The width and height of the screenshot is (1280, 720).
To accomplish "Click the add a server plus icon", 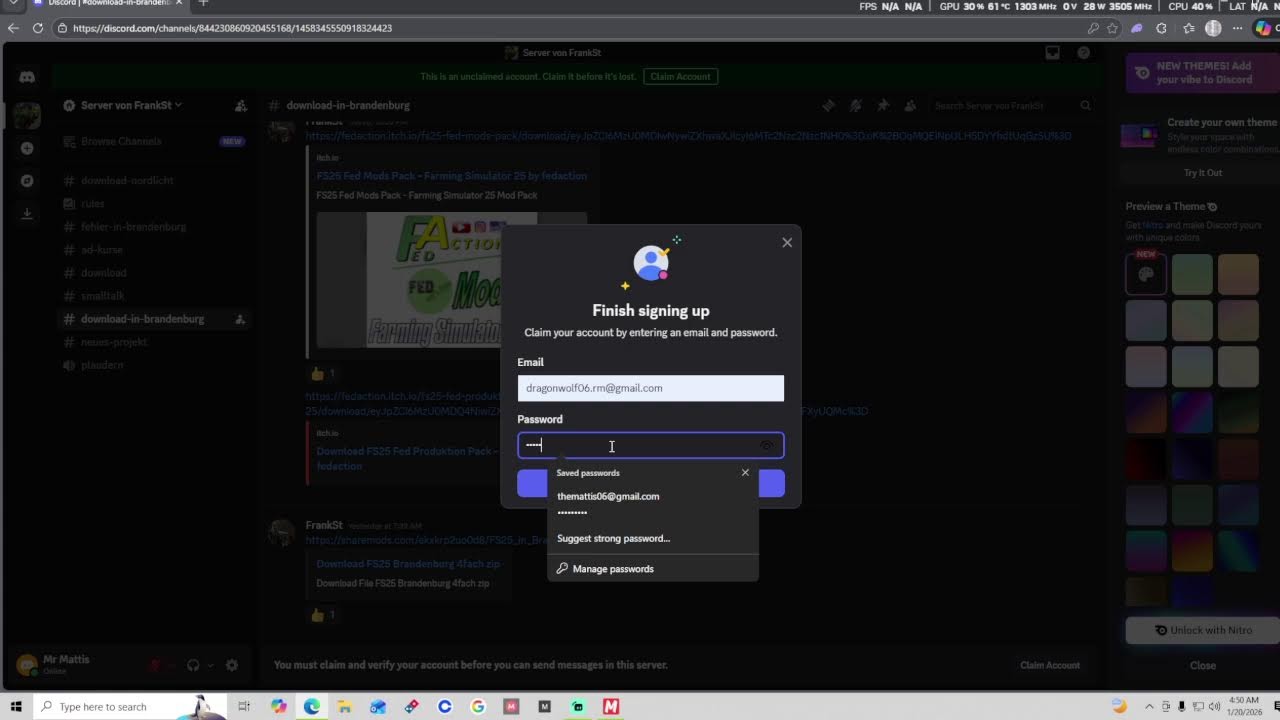I will coord(27,148).
